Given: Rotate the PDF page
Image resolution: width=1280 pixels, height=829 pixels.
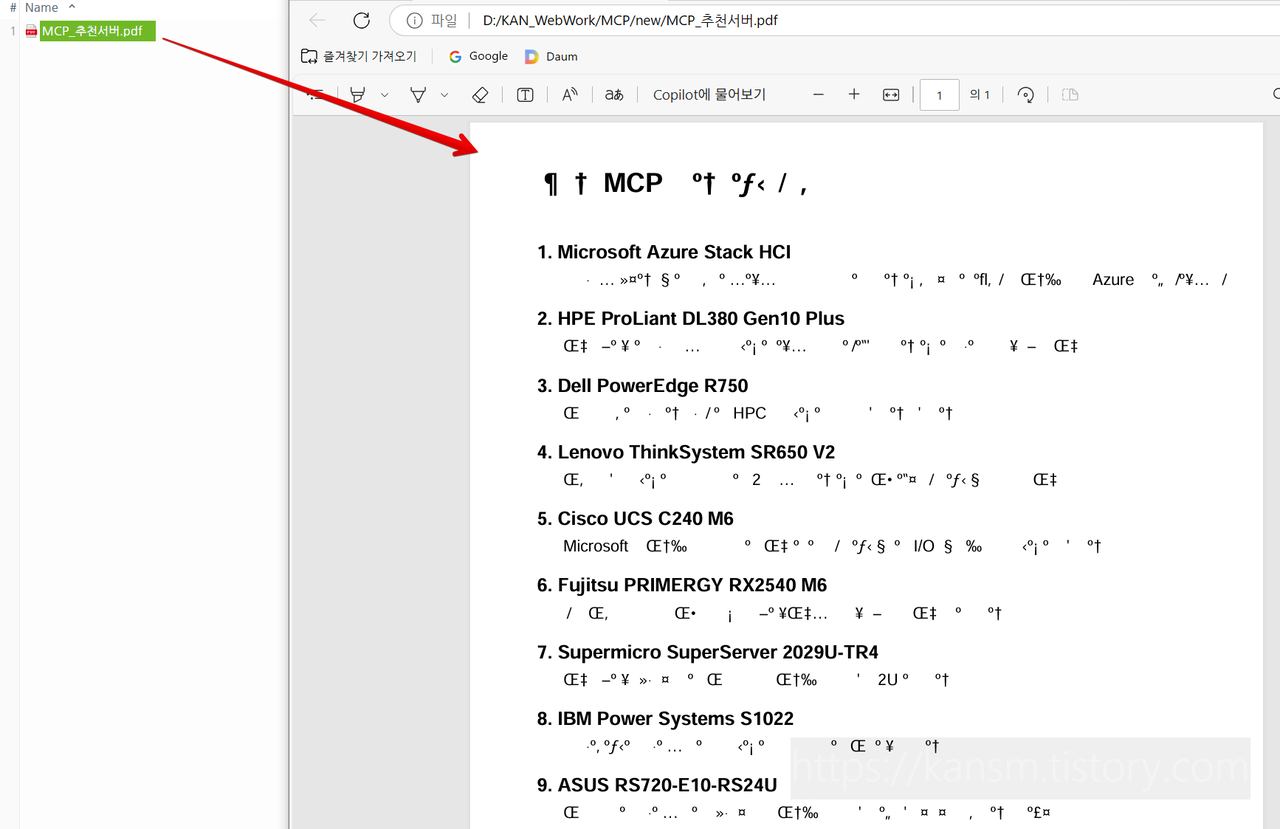Looking at the screenshot, I should pyautogui.click(x=1025, y=94).
